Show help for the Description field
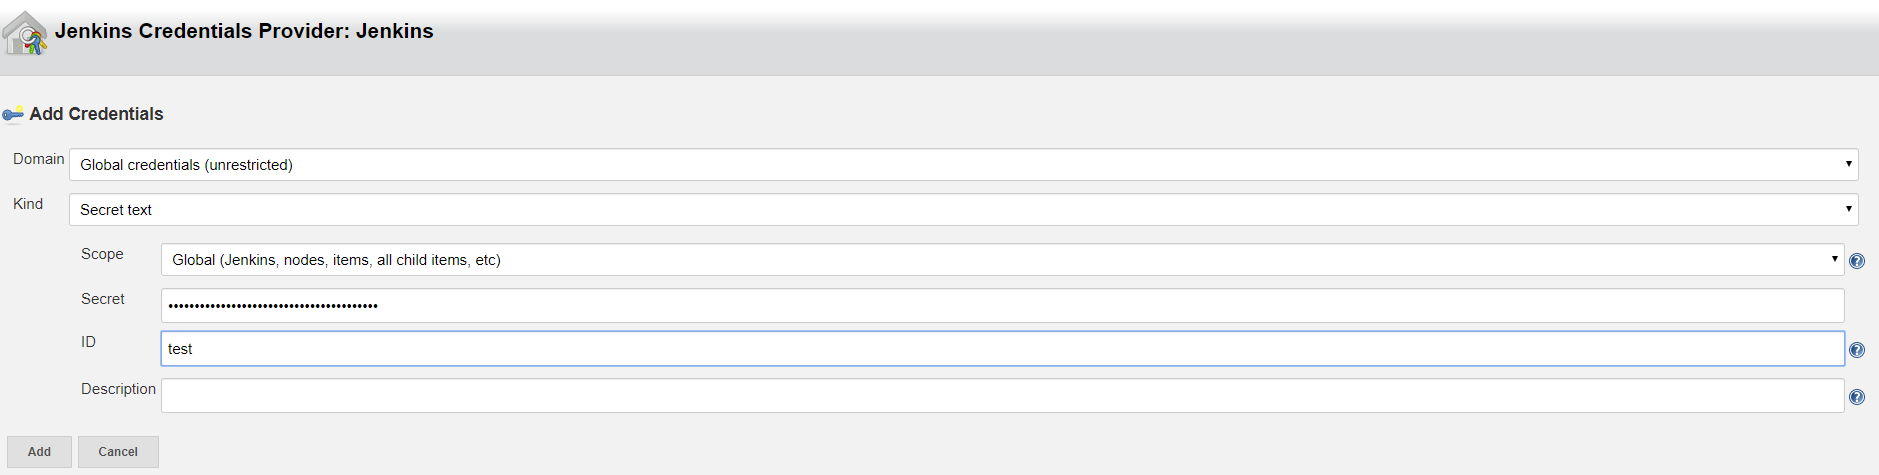This screenshot has width=1879, height=475. coord(1857,397)
